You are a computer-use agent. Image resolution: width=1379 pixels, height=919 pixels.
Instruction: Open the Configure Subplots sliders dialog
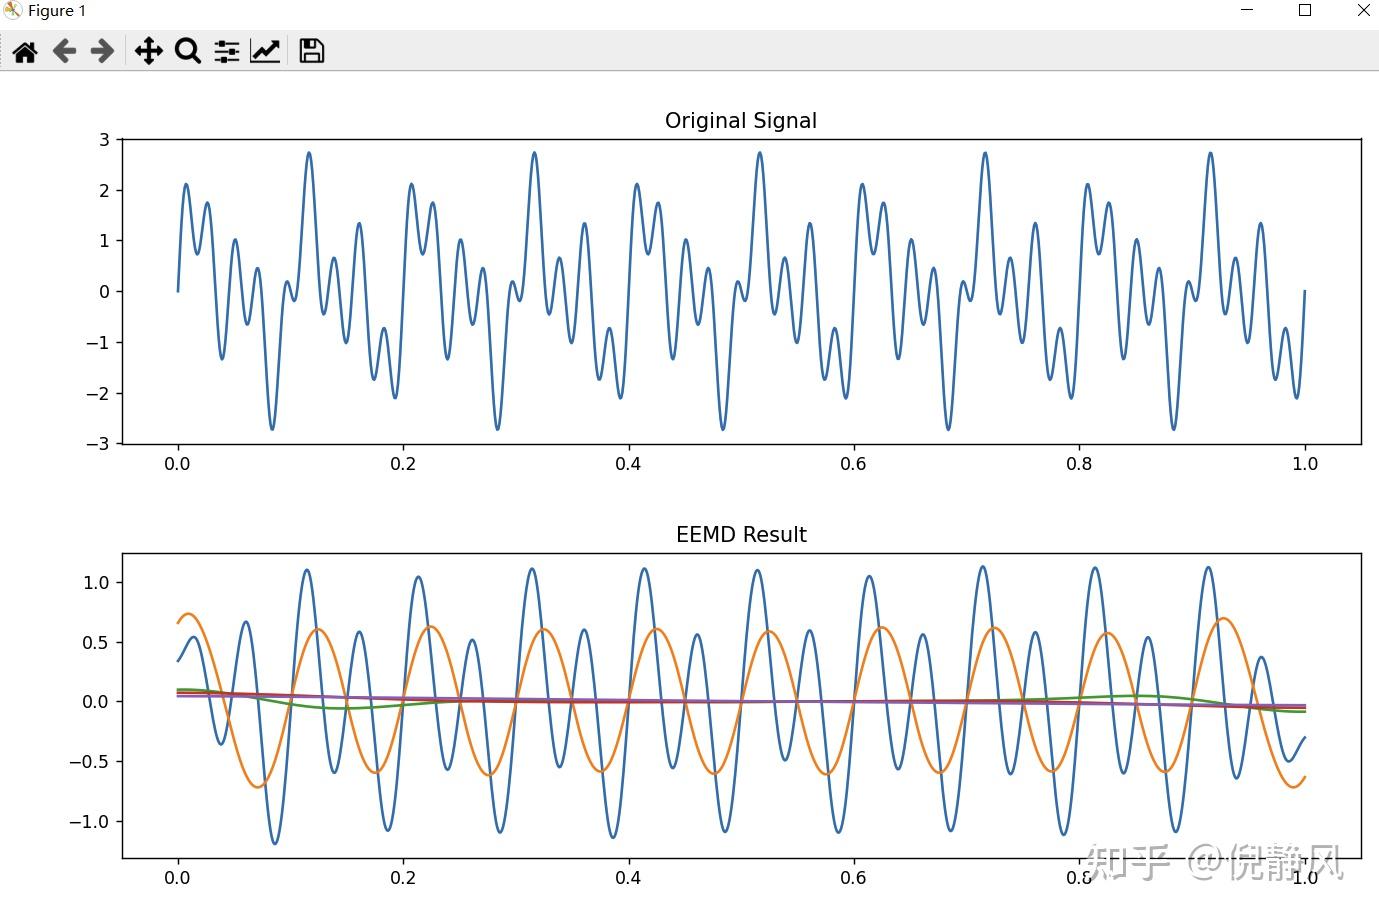[x=226, y=51]
